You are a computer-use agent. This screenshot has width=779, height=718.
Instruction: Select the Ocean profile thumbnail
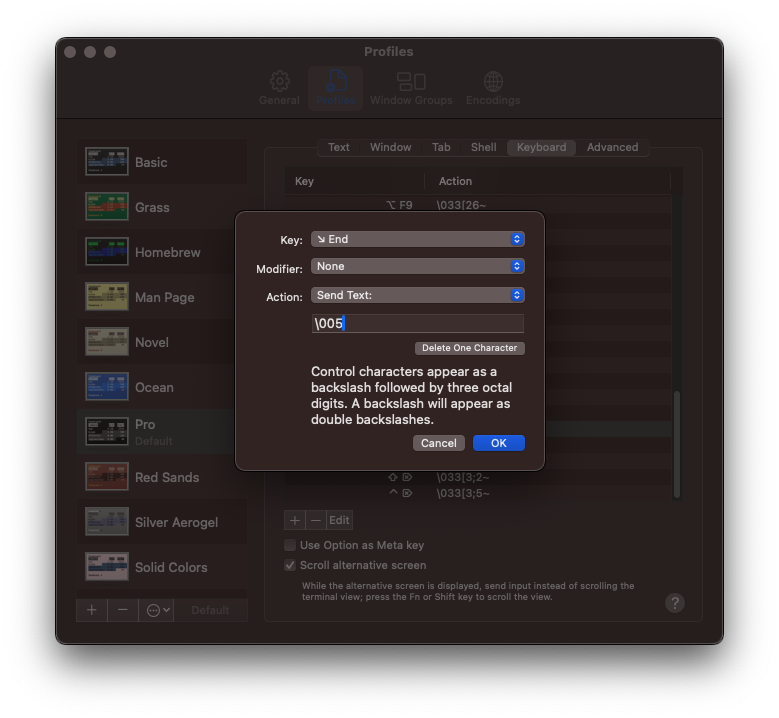(x=107, y=387)
